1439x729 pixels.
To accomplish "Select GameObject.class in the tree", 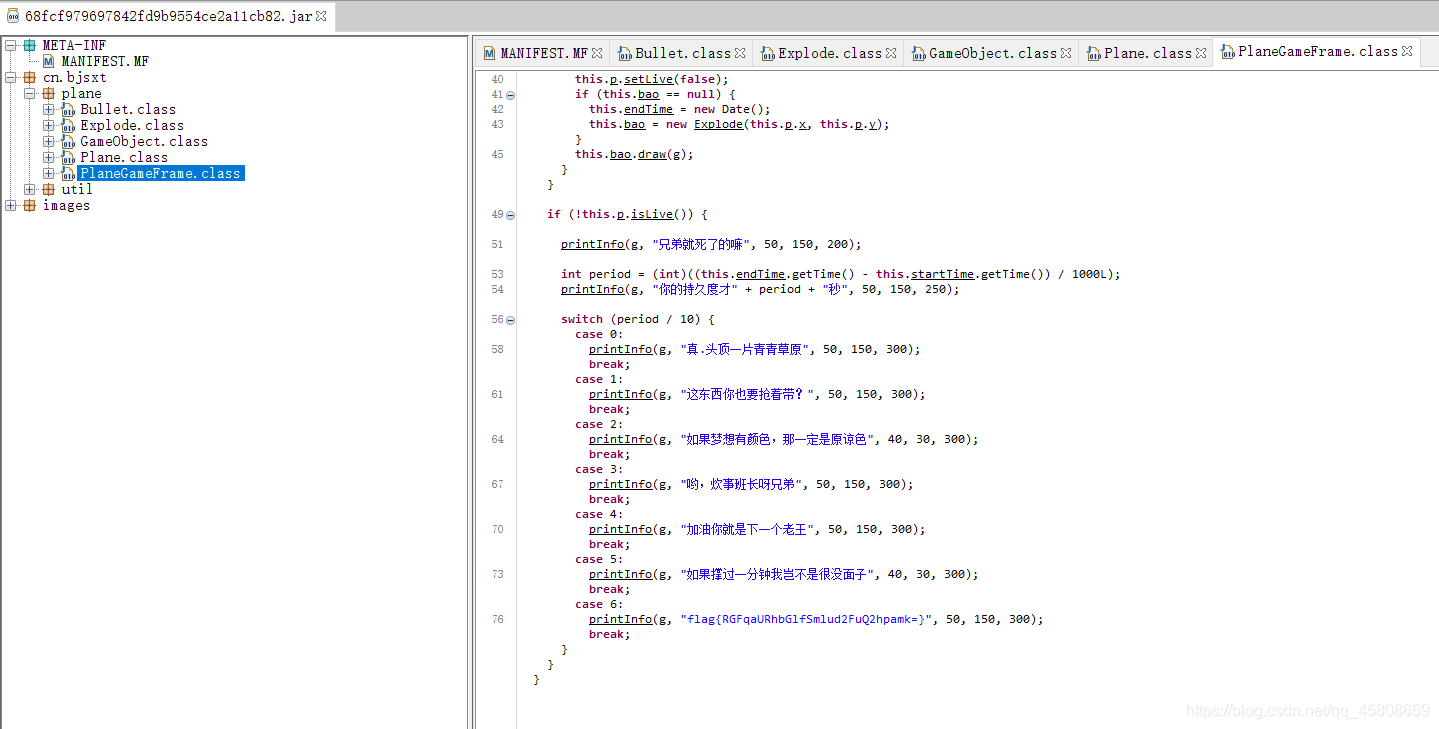I will (x=144, y=141).
